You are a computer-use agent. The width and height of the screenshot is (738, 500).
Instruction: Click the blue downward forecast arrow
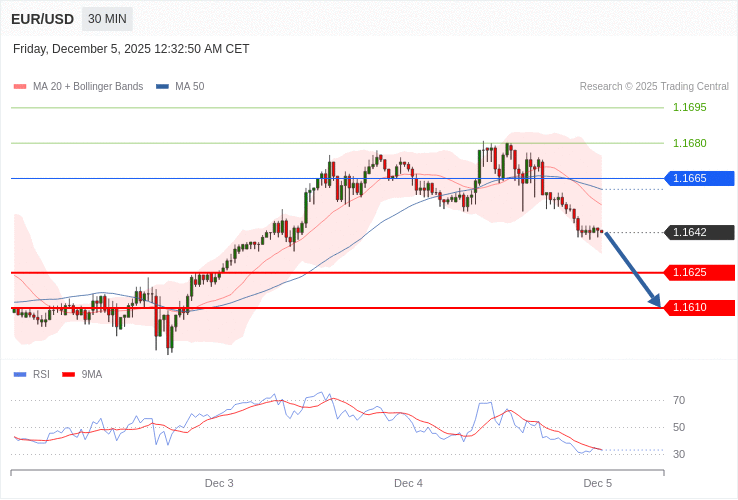click(x=632, y=269)
